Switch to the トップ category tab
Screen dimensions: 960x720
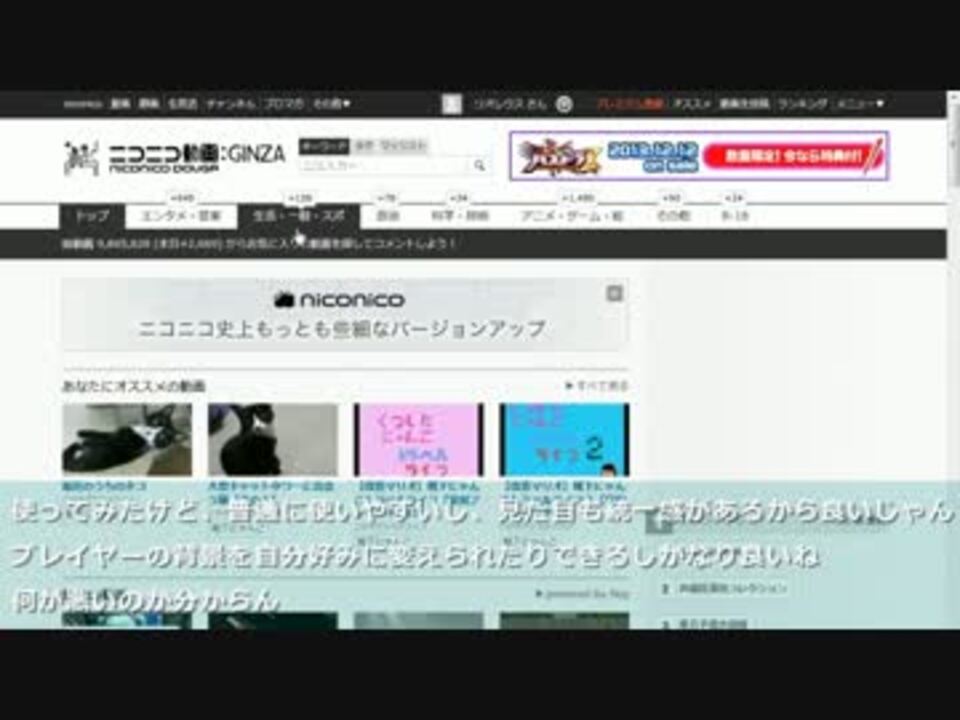coord(92,216)
